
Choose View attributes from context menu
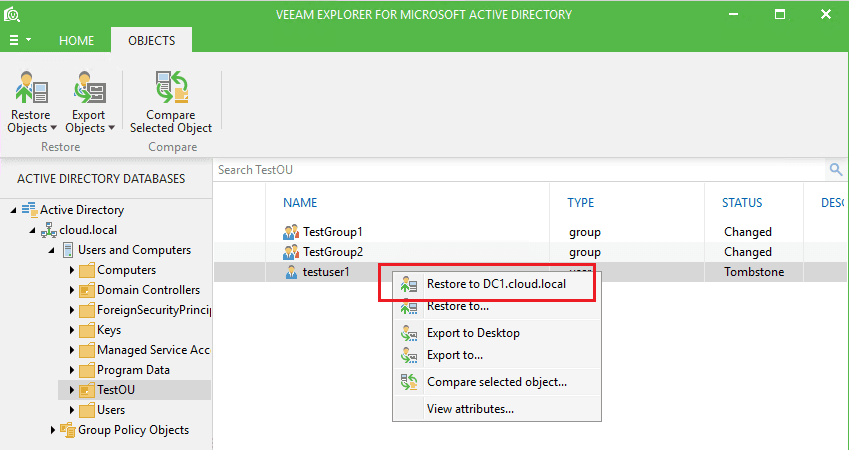click(470, 408)
